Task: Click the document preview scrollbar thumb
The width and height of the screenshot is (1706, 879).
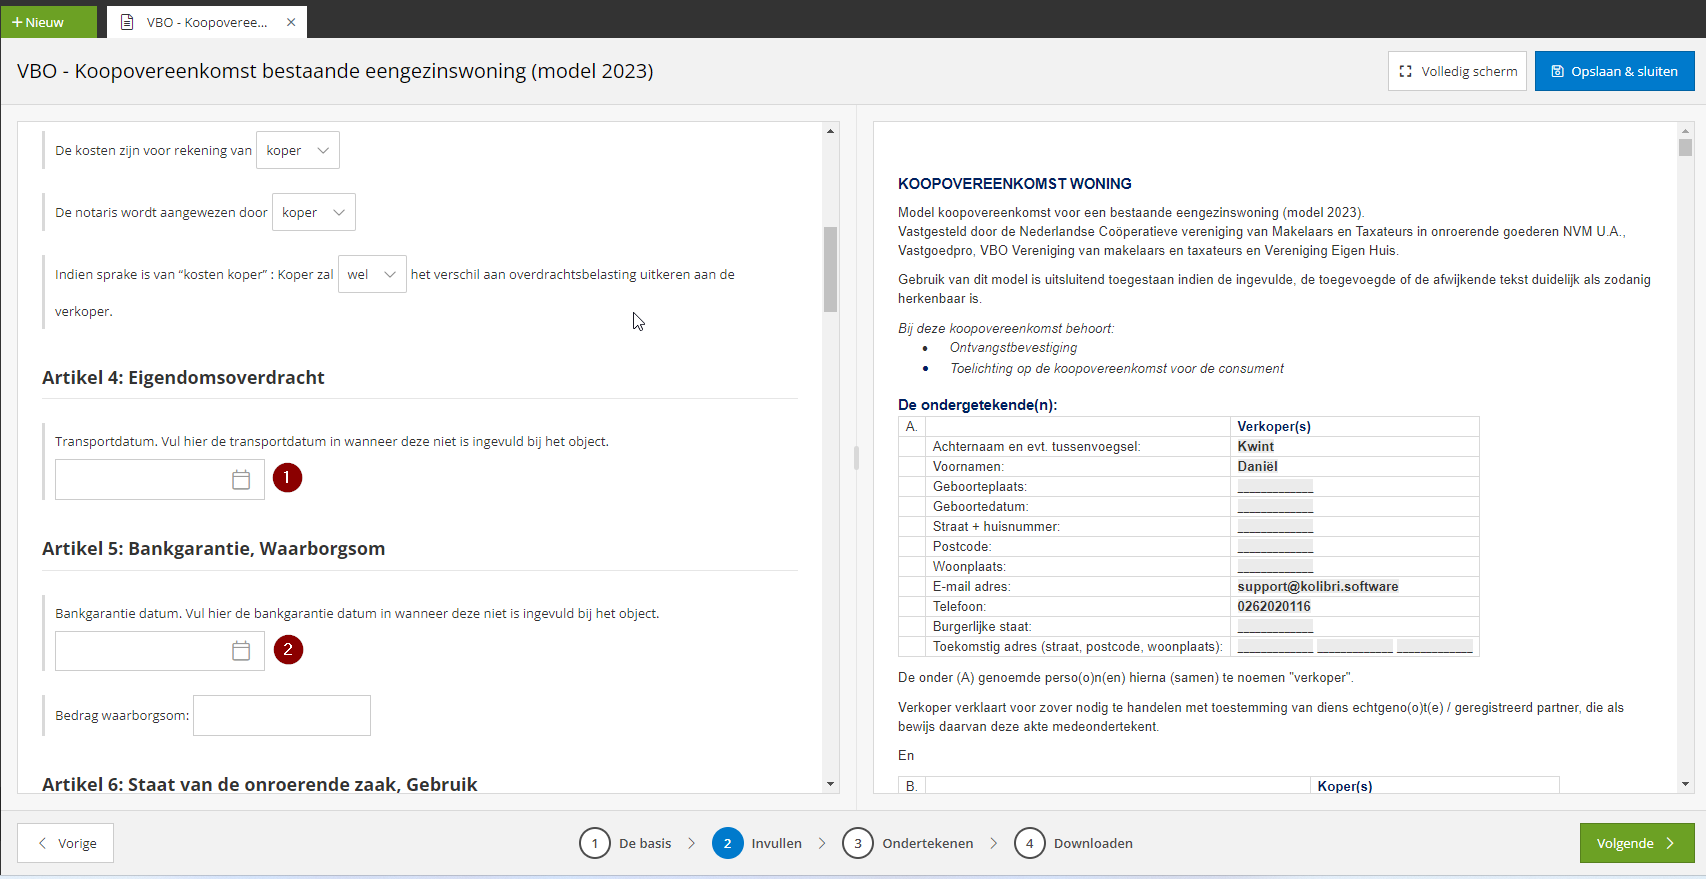Action: point(1685,148)
